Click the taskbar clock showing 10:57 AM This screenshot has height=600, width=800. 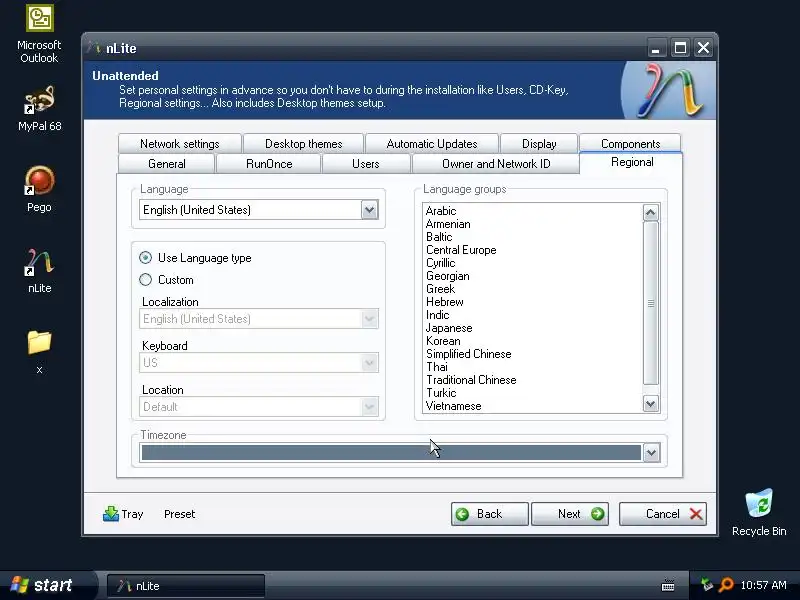point(763,585)
